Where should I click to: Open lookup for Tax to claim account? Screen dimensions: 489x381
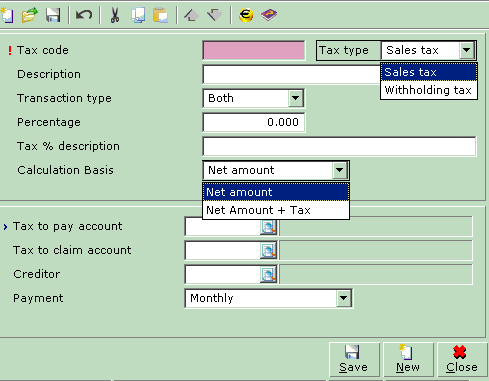[268, 251]
